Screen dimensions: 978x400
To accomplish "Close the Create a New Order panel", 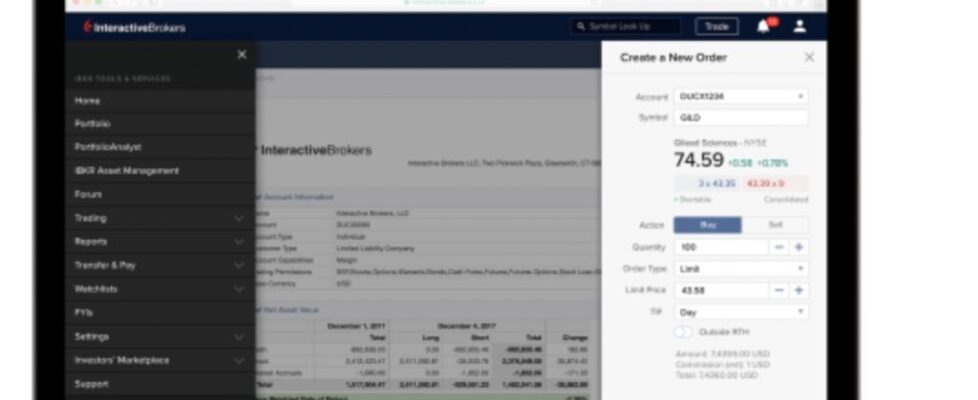I will tap(809, 57).
